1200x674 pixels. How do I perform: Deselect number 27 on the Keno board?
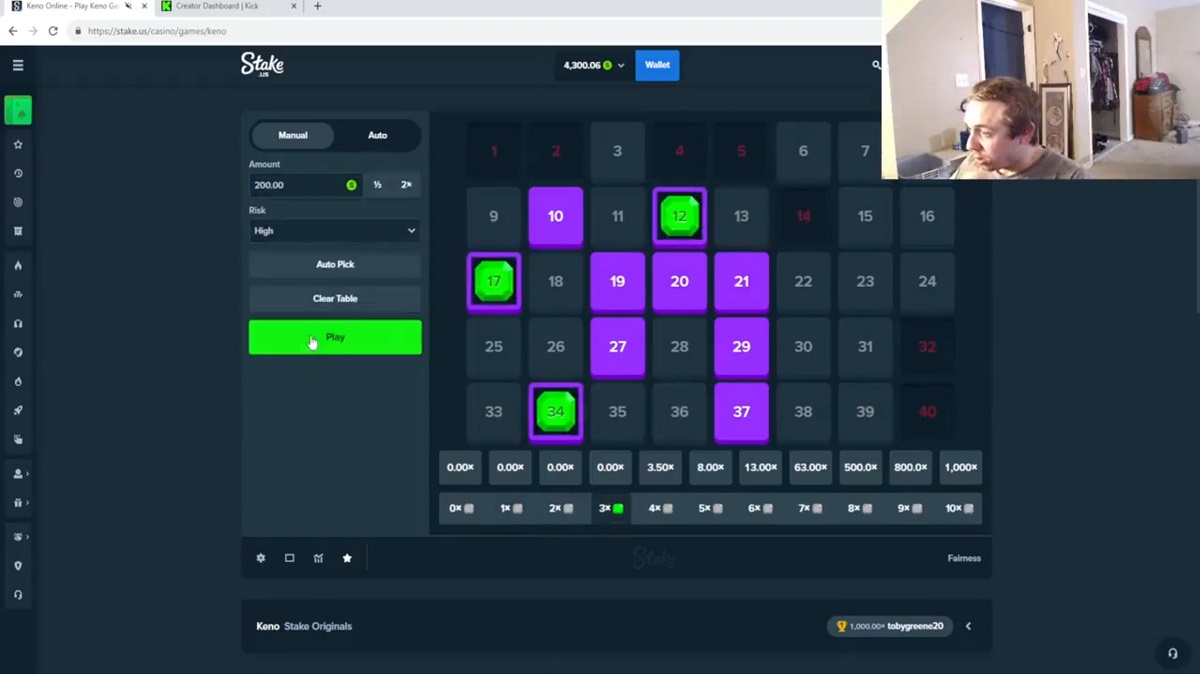(x=618, y=346)
